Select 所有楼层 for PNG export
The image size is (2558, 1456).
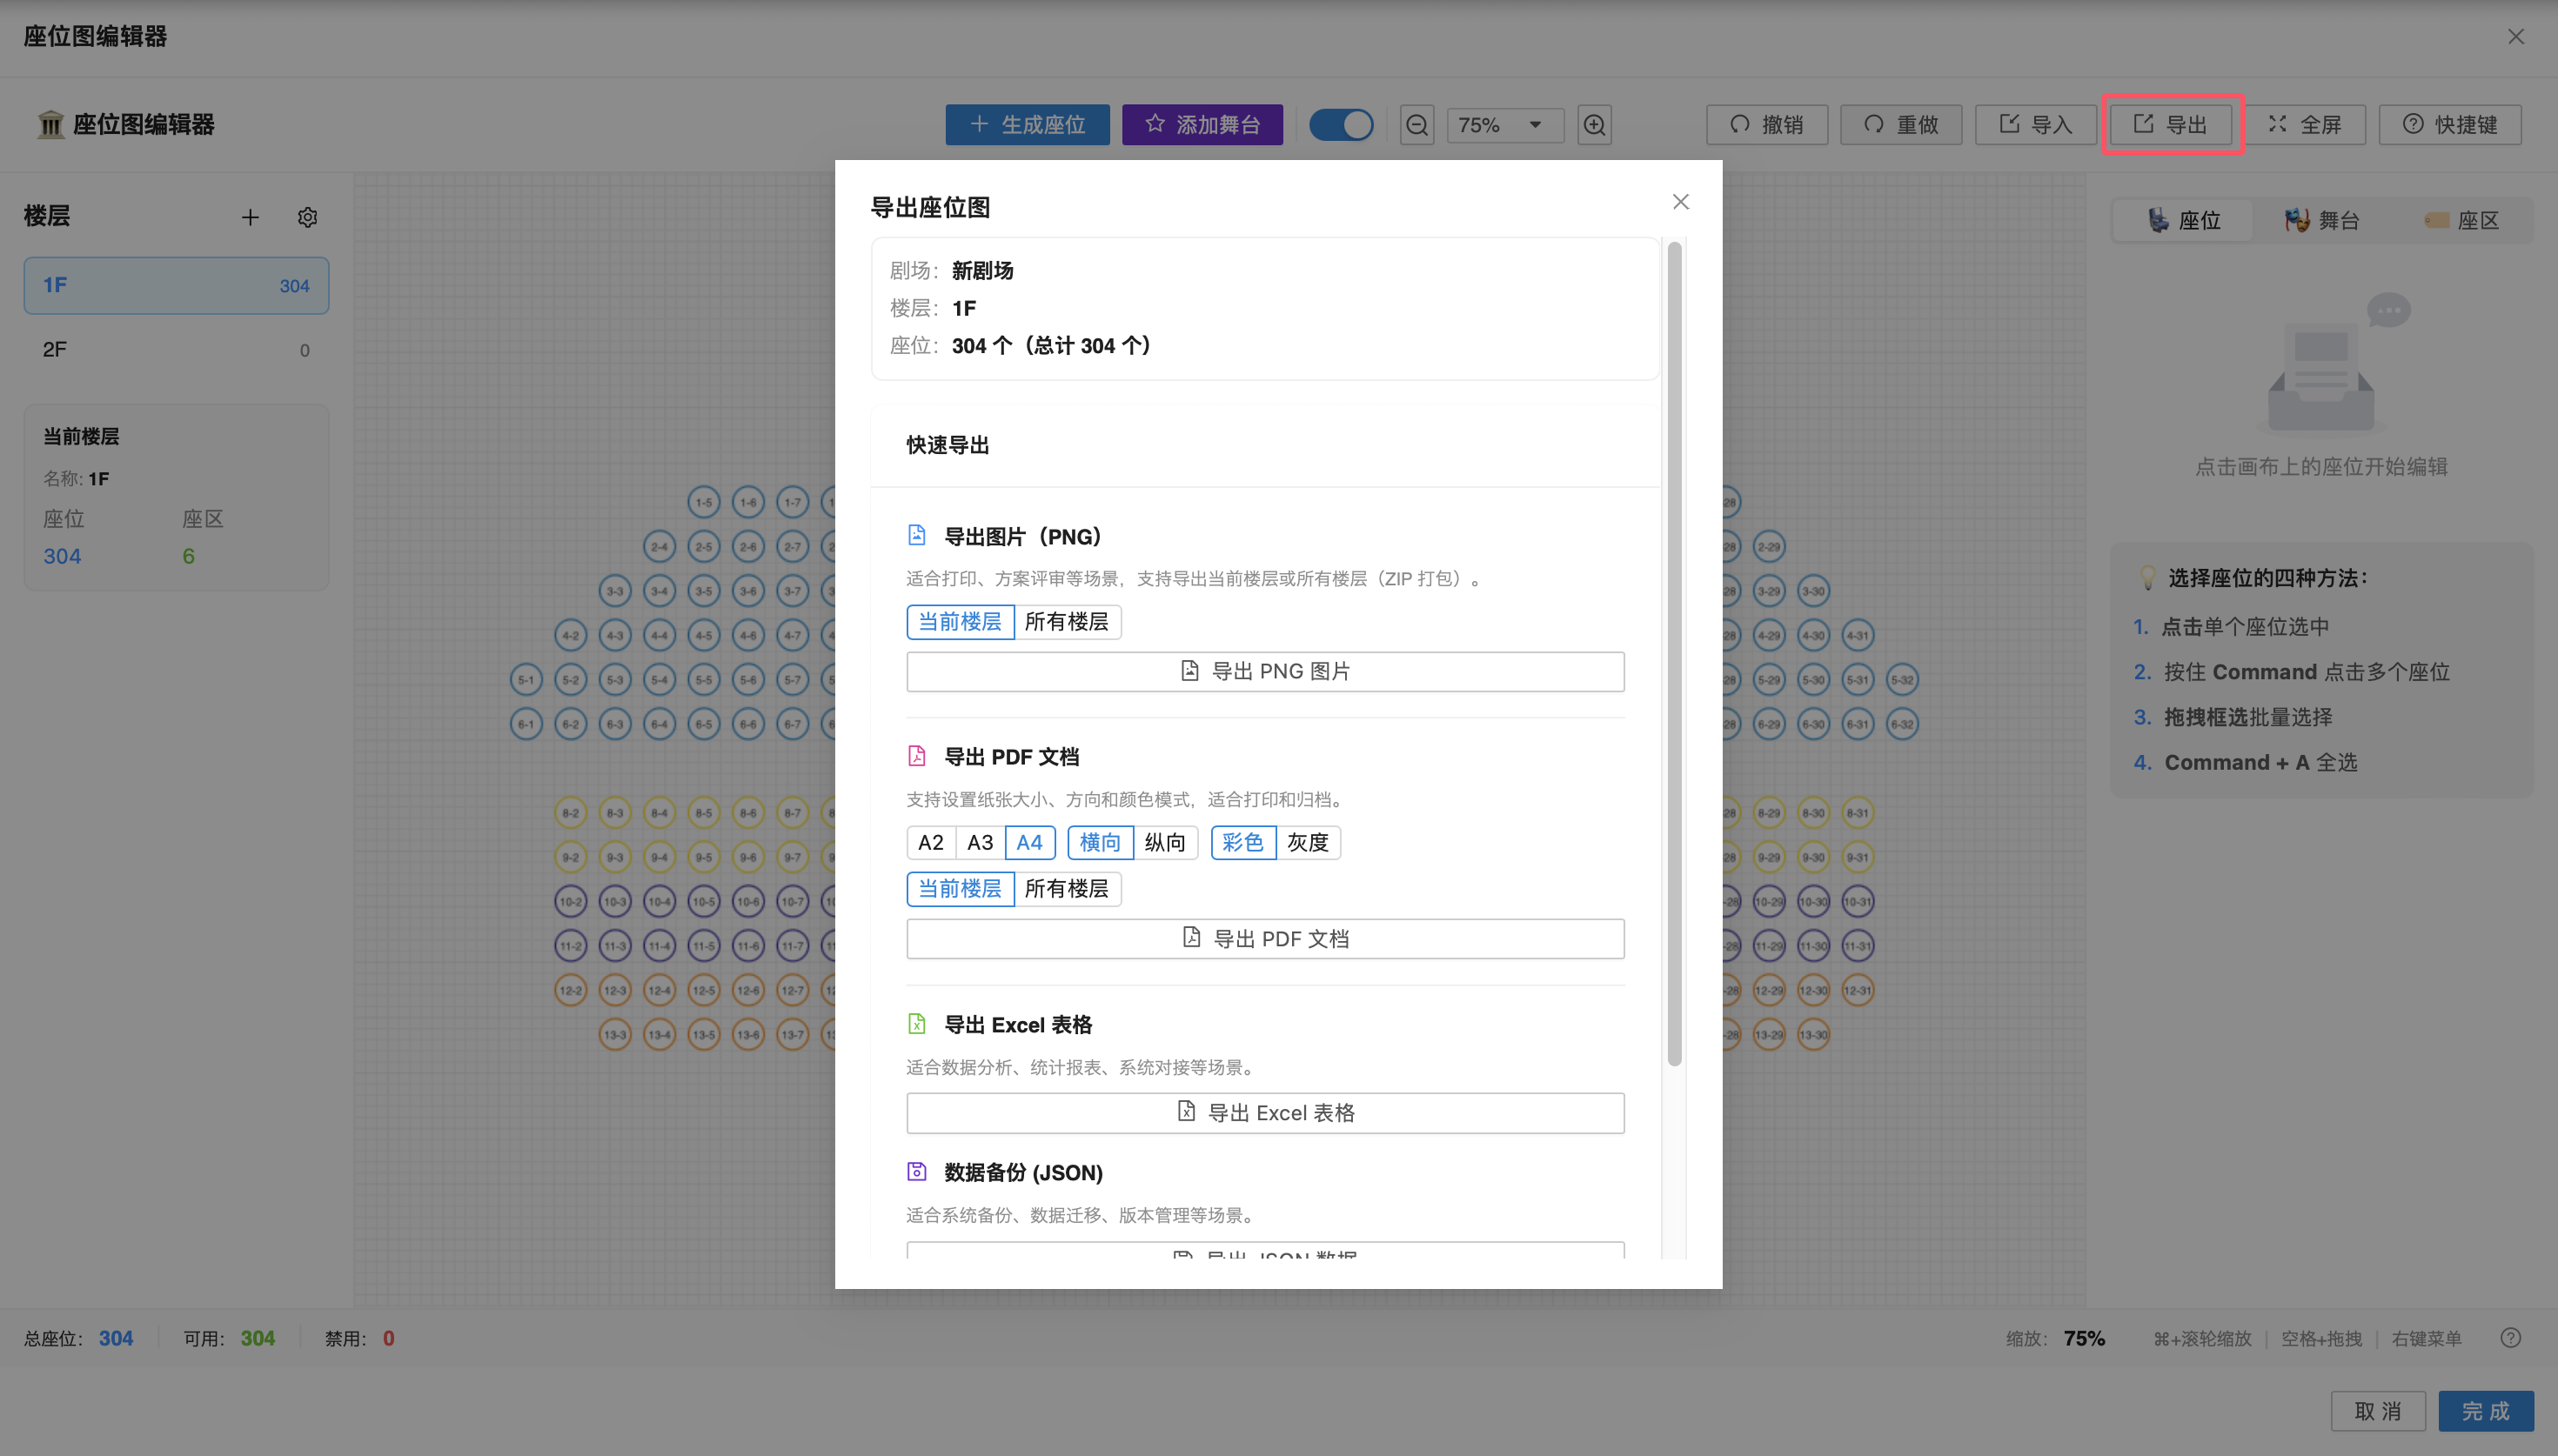(x=1066, y=622)
